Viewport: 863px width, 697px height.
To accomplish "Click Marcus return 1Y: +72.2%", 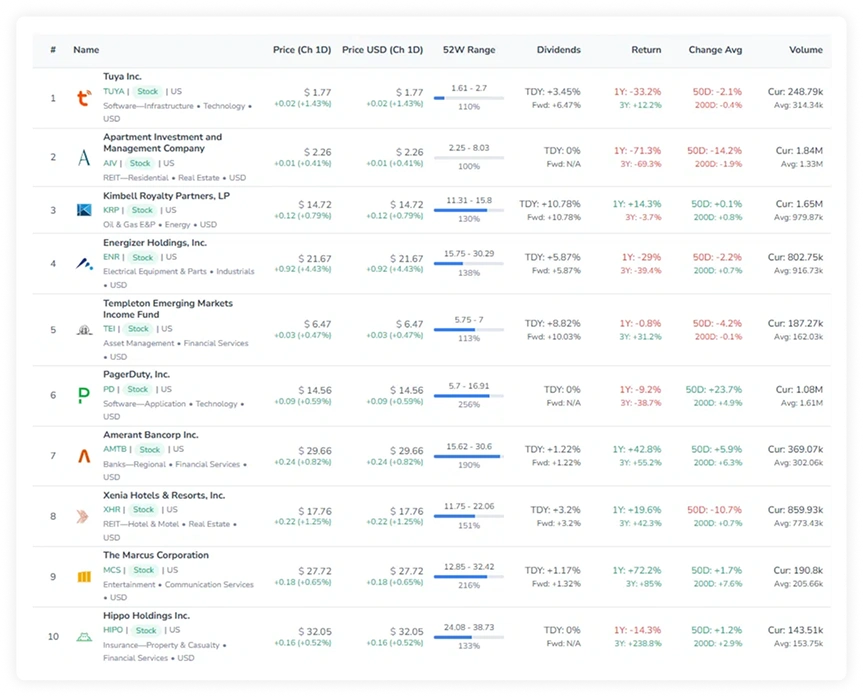I will (x=637, y=570).
